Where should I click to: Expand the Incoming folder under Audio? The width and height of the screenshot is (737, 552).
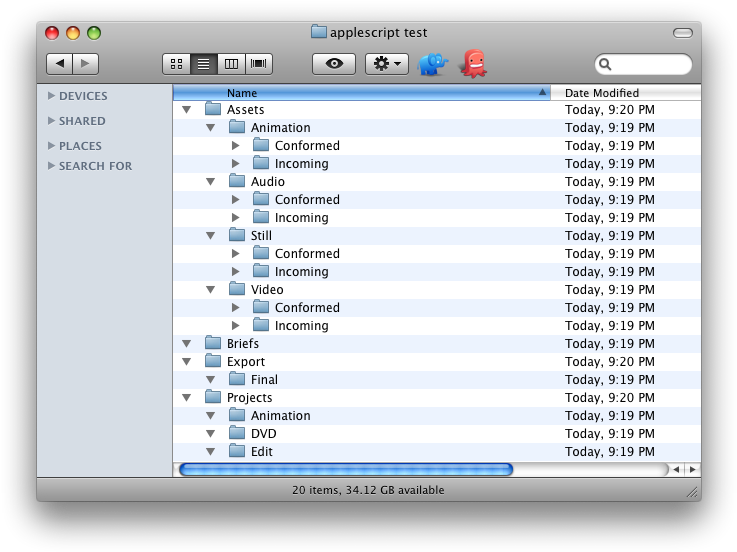[235, 218]
